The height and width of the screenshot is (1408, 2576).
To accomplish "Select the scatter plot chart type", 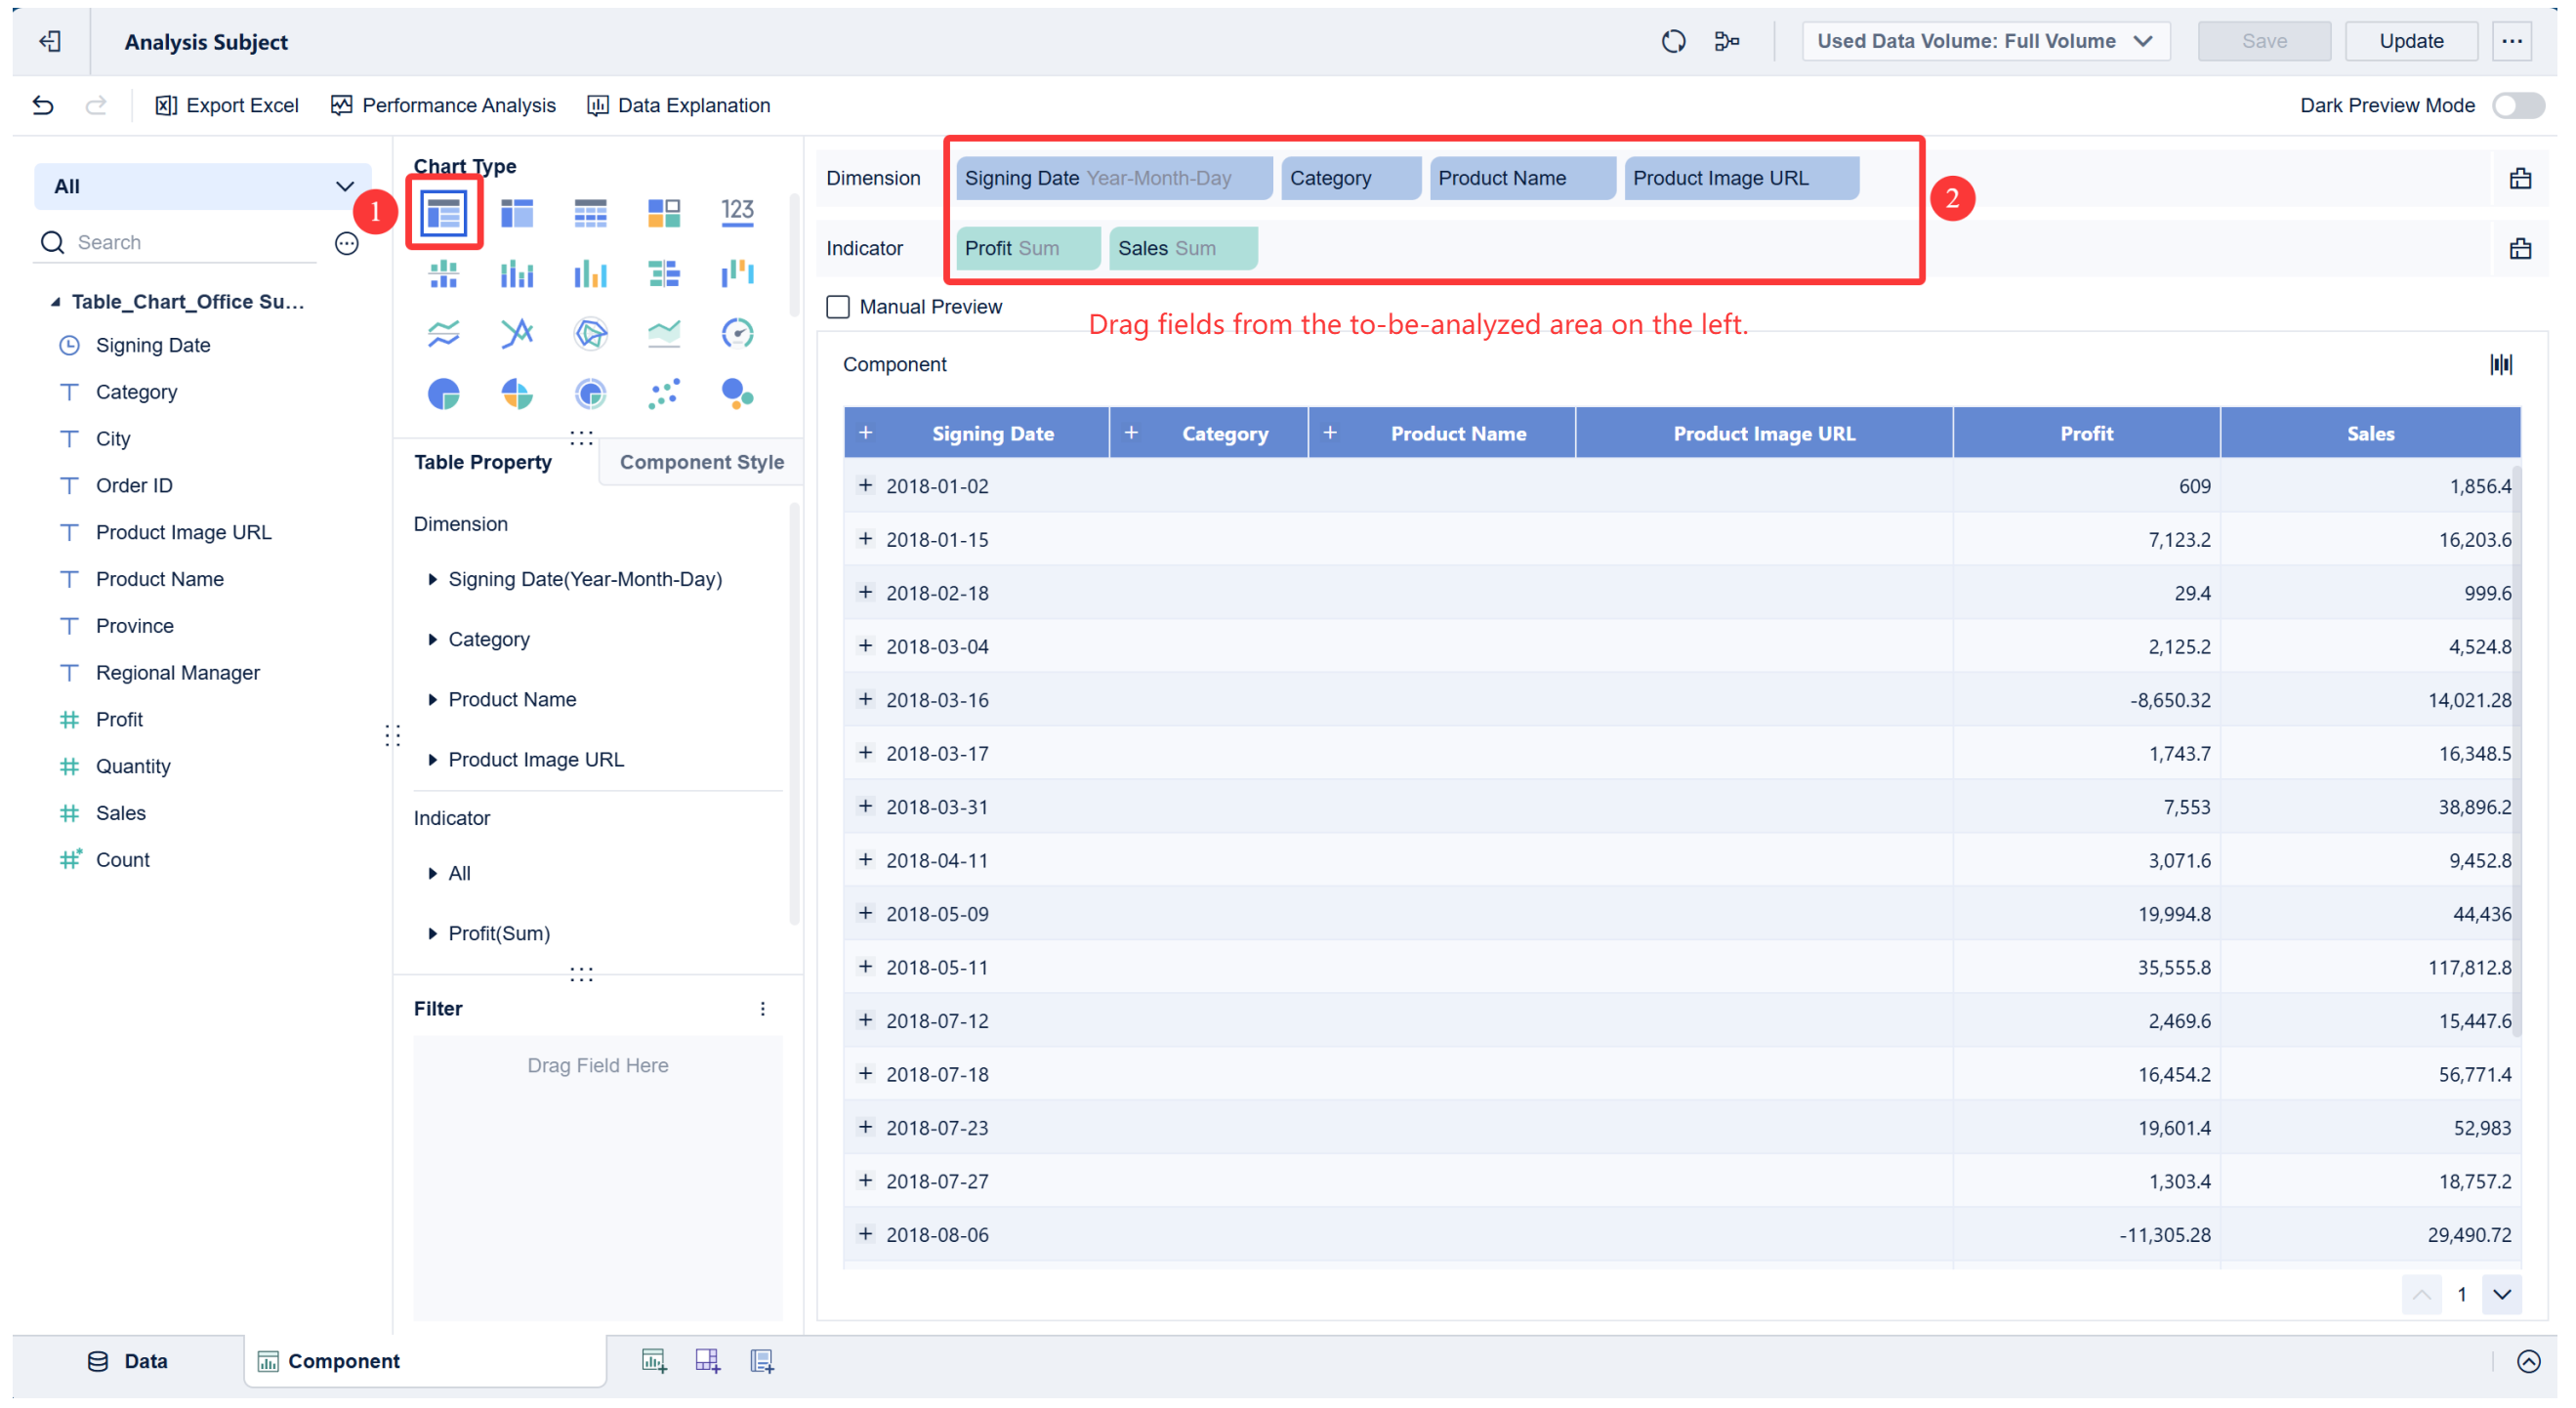I will pyautogui.click(x=663, y=393).
